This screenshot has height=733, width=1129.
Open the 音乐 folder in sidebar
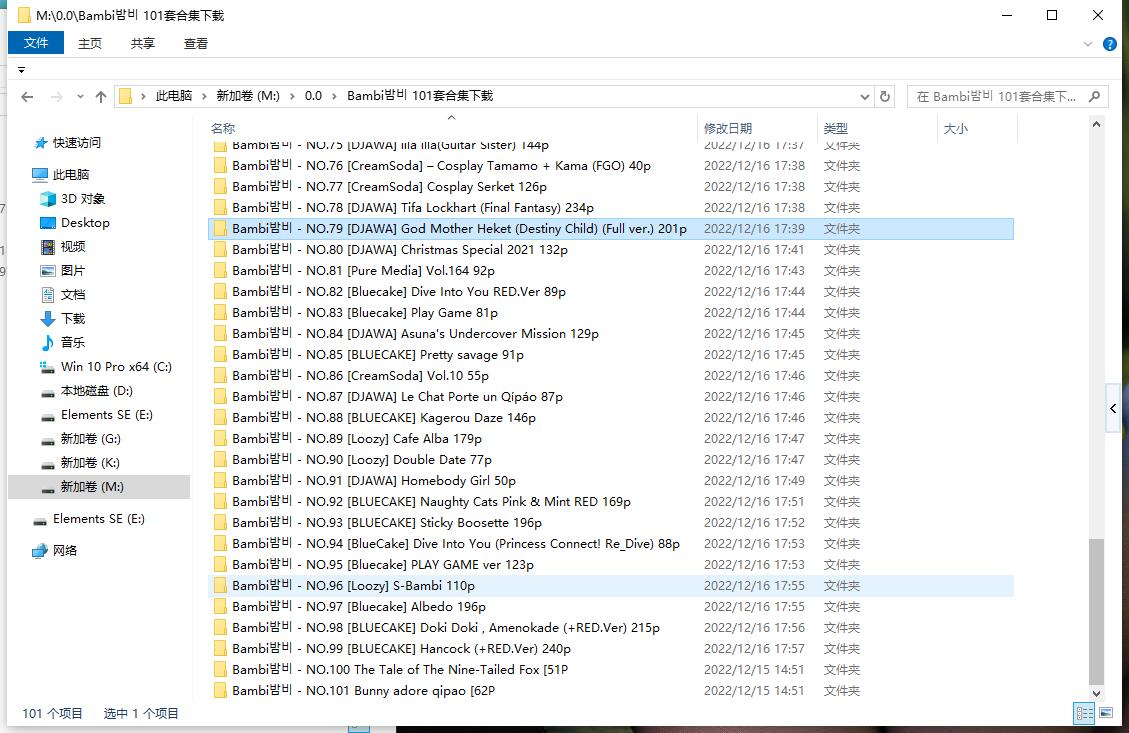73,342
